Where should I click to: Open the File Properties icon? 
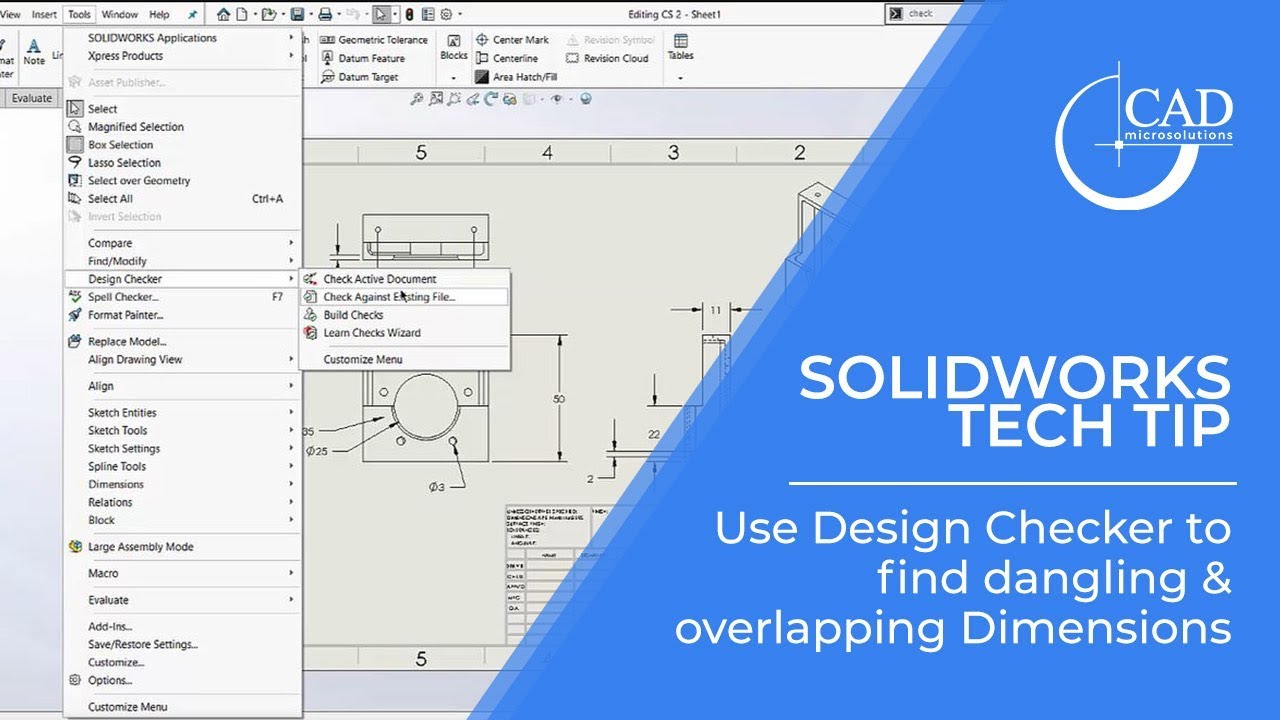428,14
